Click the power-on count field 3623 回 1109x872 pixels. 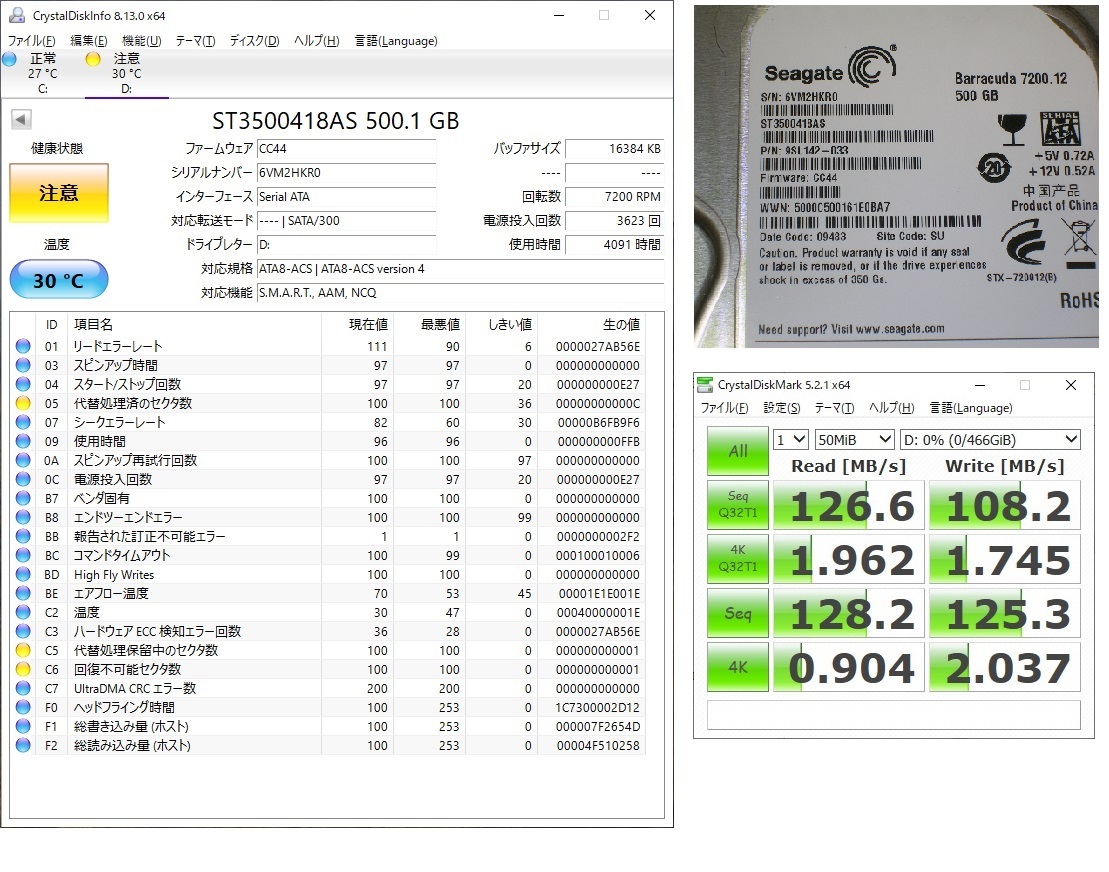click(x=615, y=221)
